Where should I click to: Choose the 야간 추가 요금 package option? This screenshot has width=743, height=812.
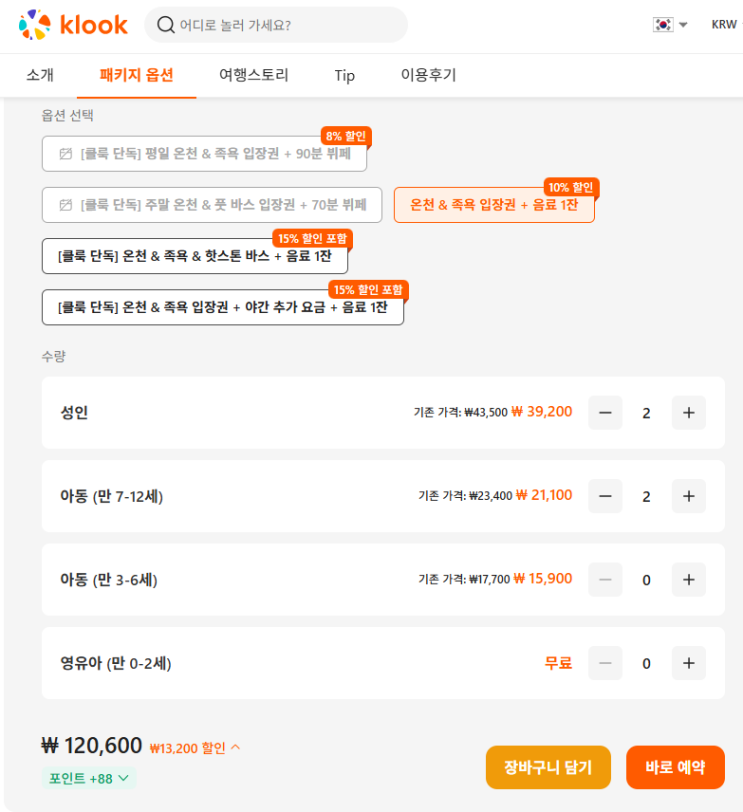222,307
